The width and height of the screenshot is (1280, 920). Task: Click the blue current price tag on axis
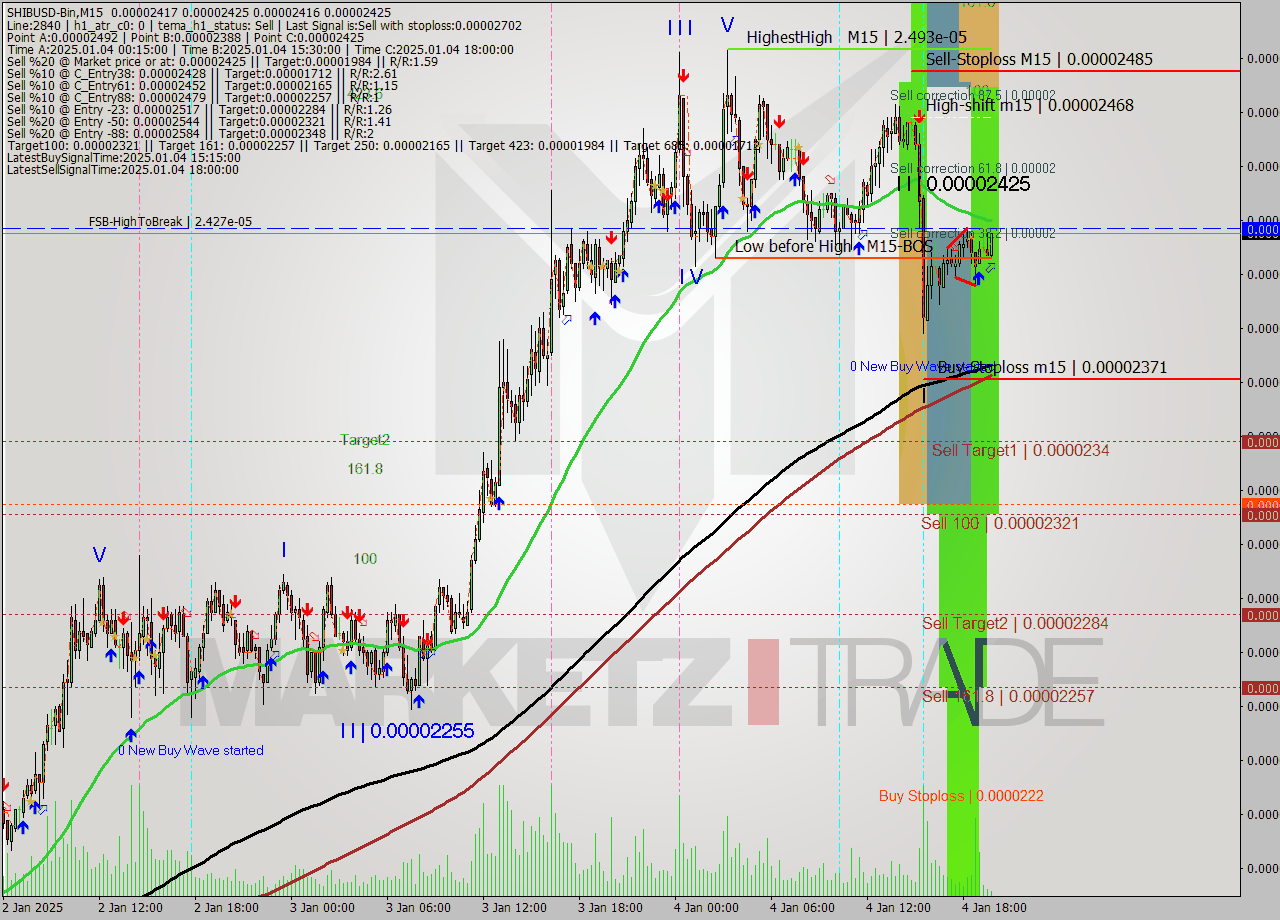[x=1260, y=230]
